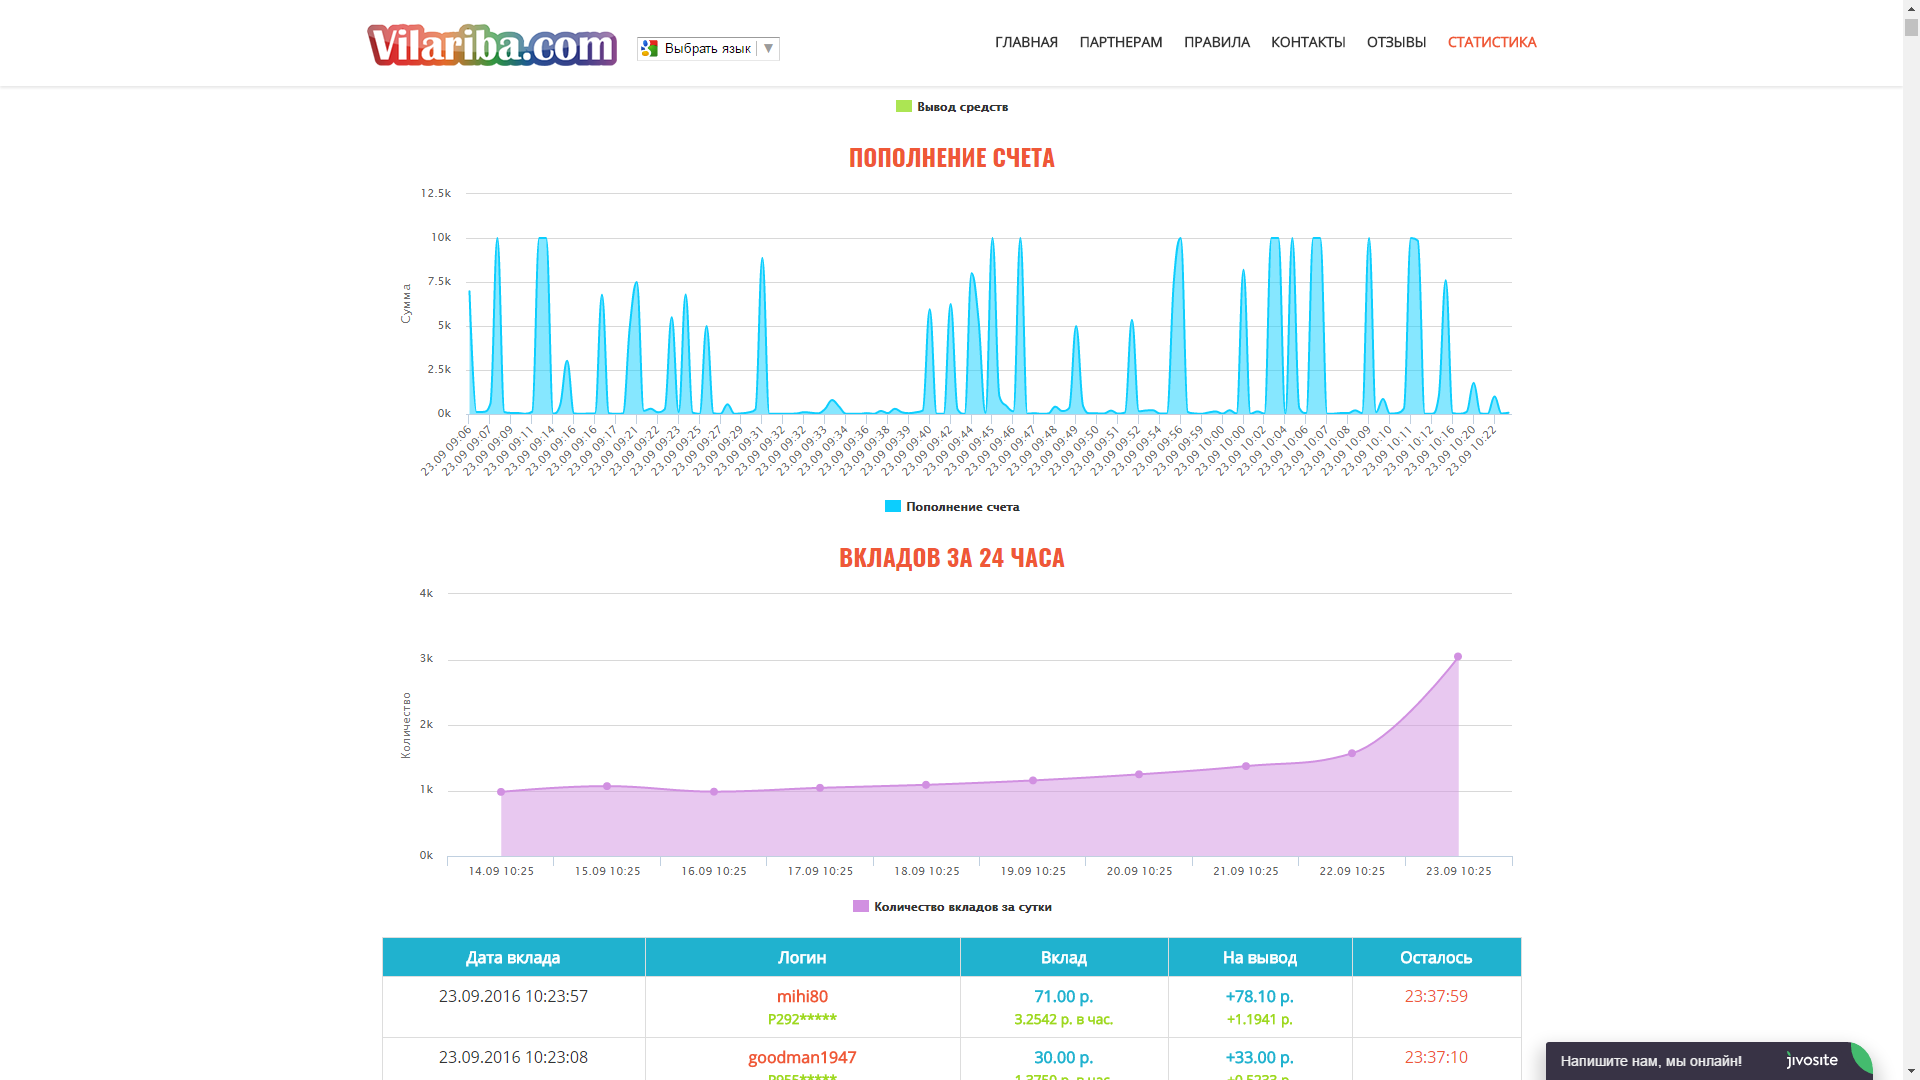Open КОНТАКТЫ page
The width and height of the screenshot is (1920, 1080).
coord(1307,42)
